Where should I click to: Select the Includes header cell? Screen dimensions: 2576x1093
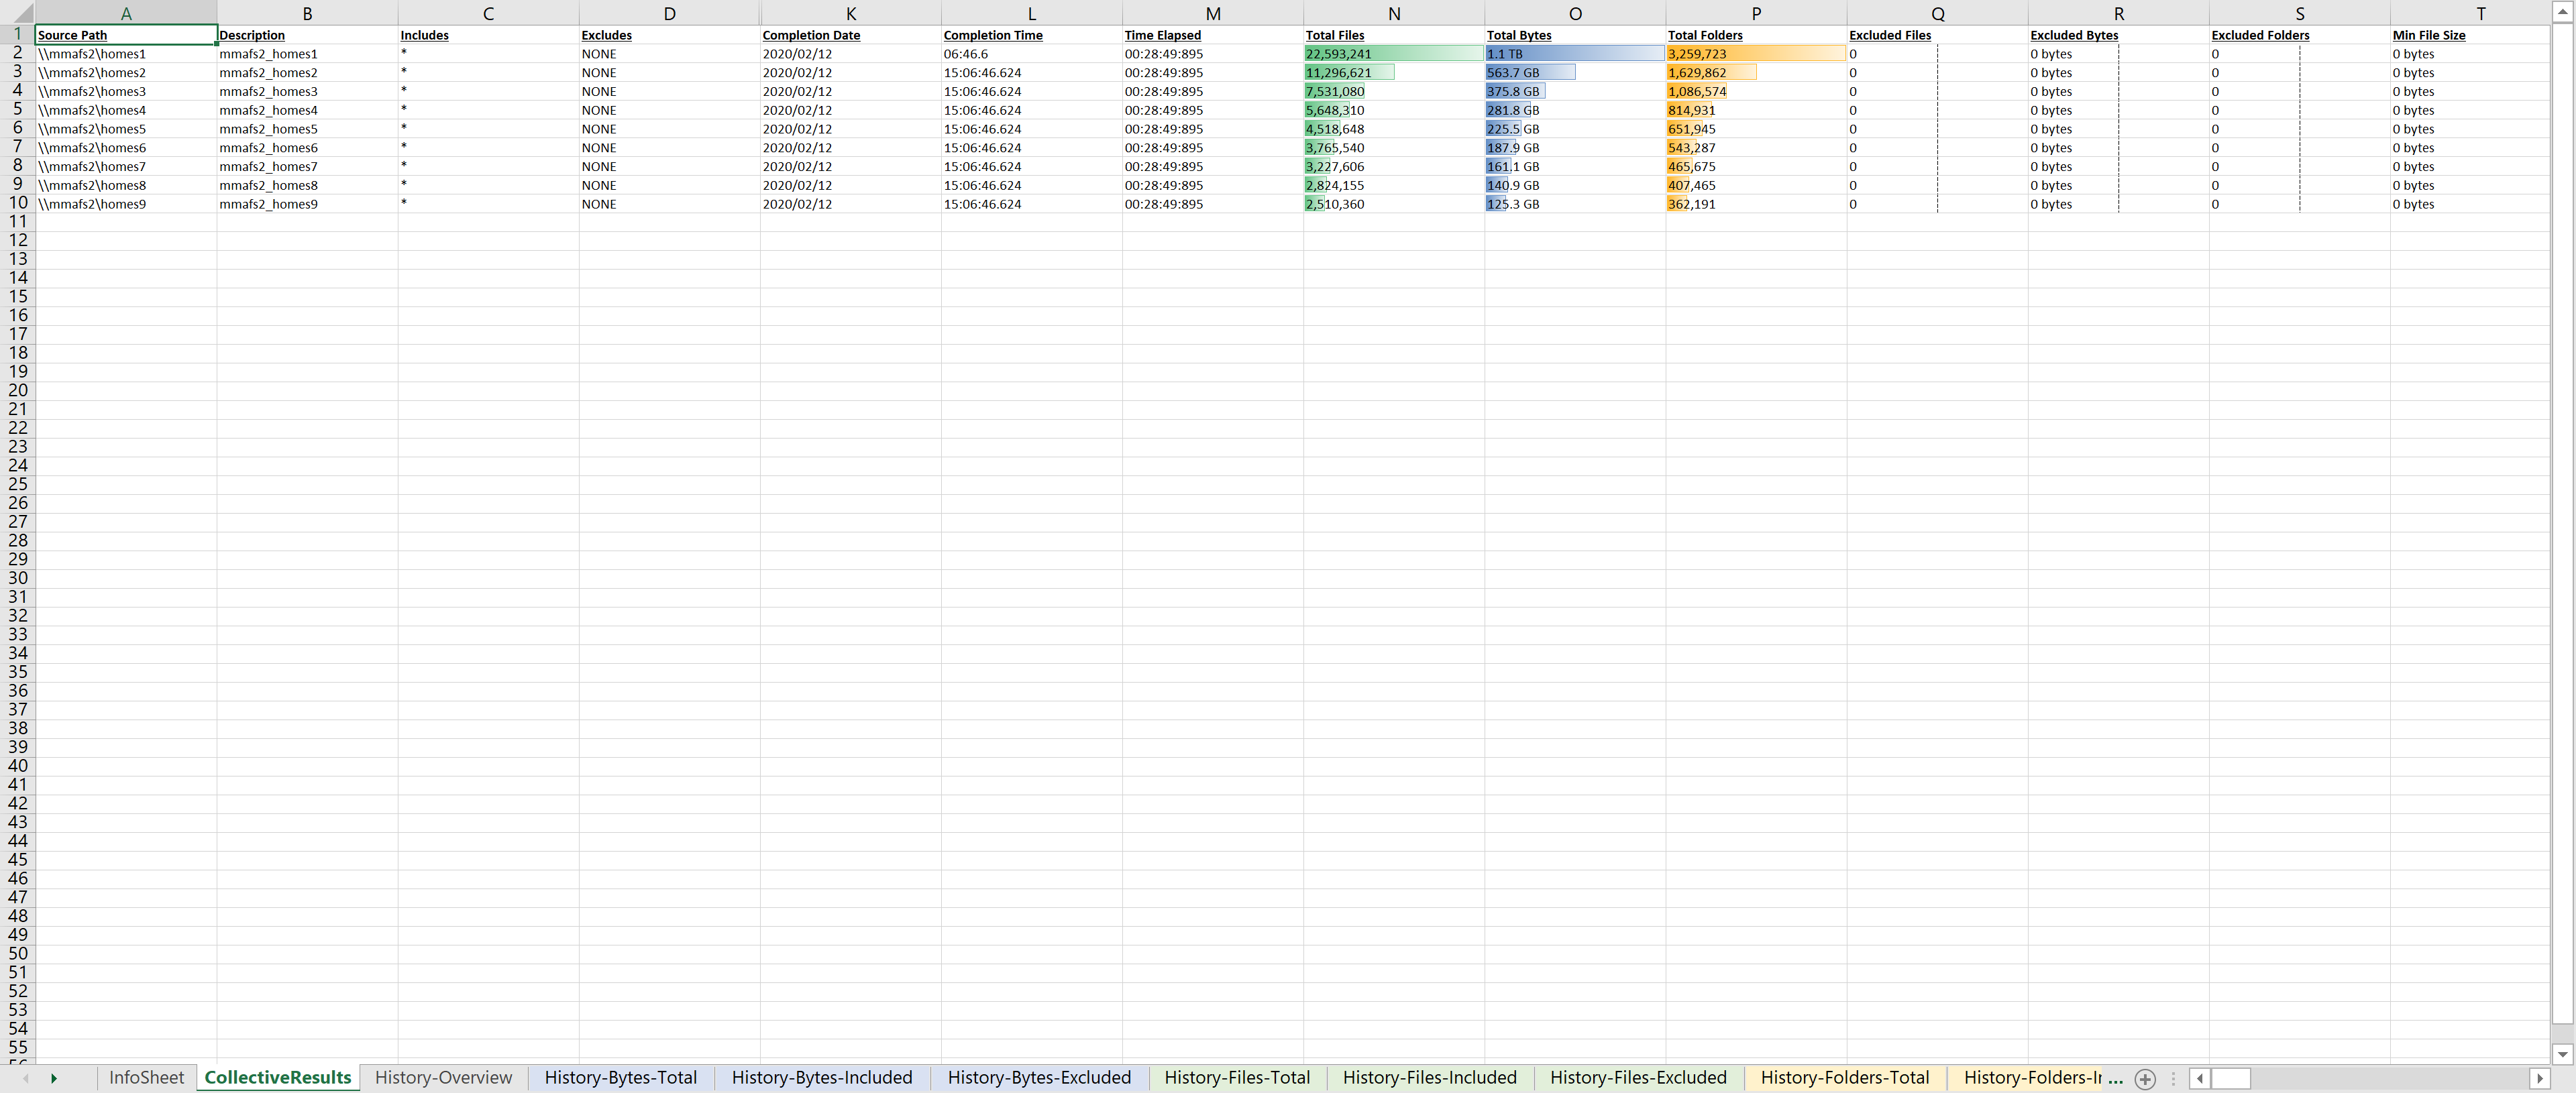click(488, 35)
